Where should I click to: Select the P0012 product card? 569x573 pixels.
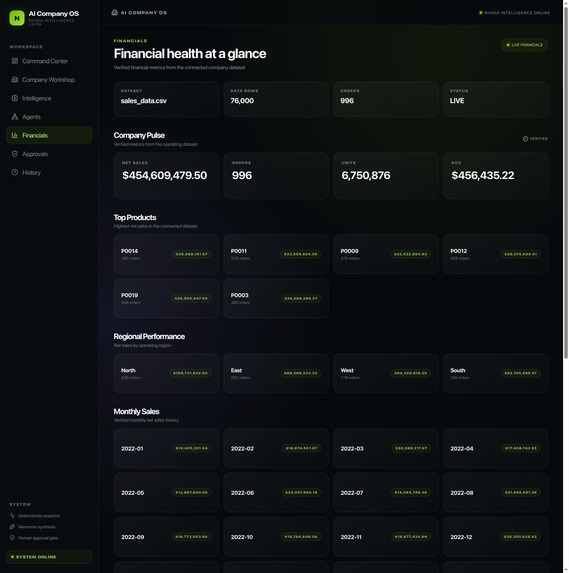[495, 254]
